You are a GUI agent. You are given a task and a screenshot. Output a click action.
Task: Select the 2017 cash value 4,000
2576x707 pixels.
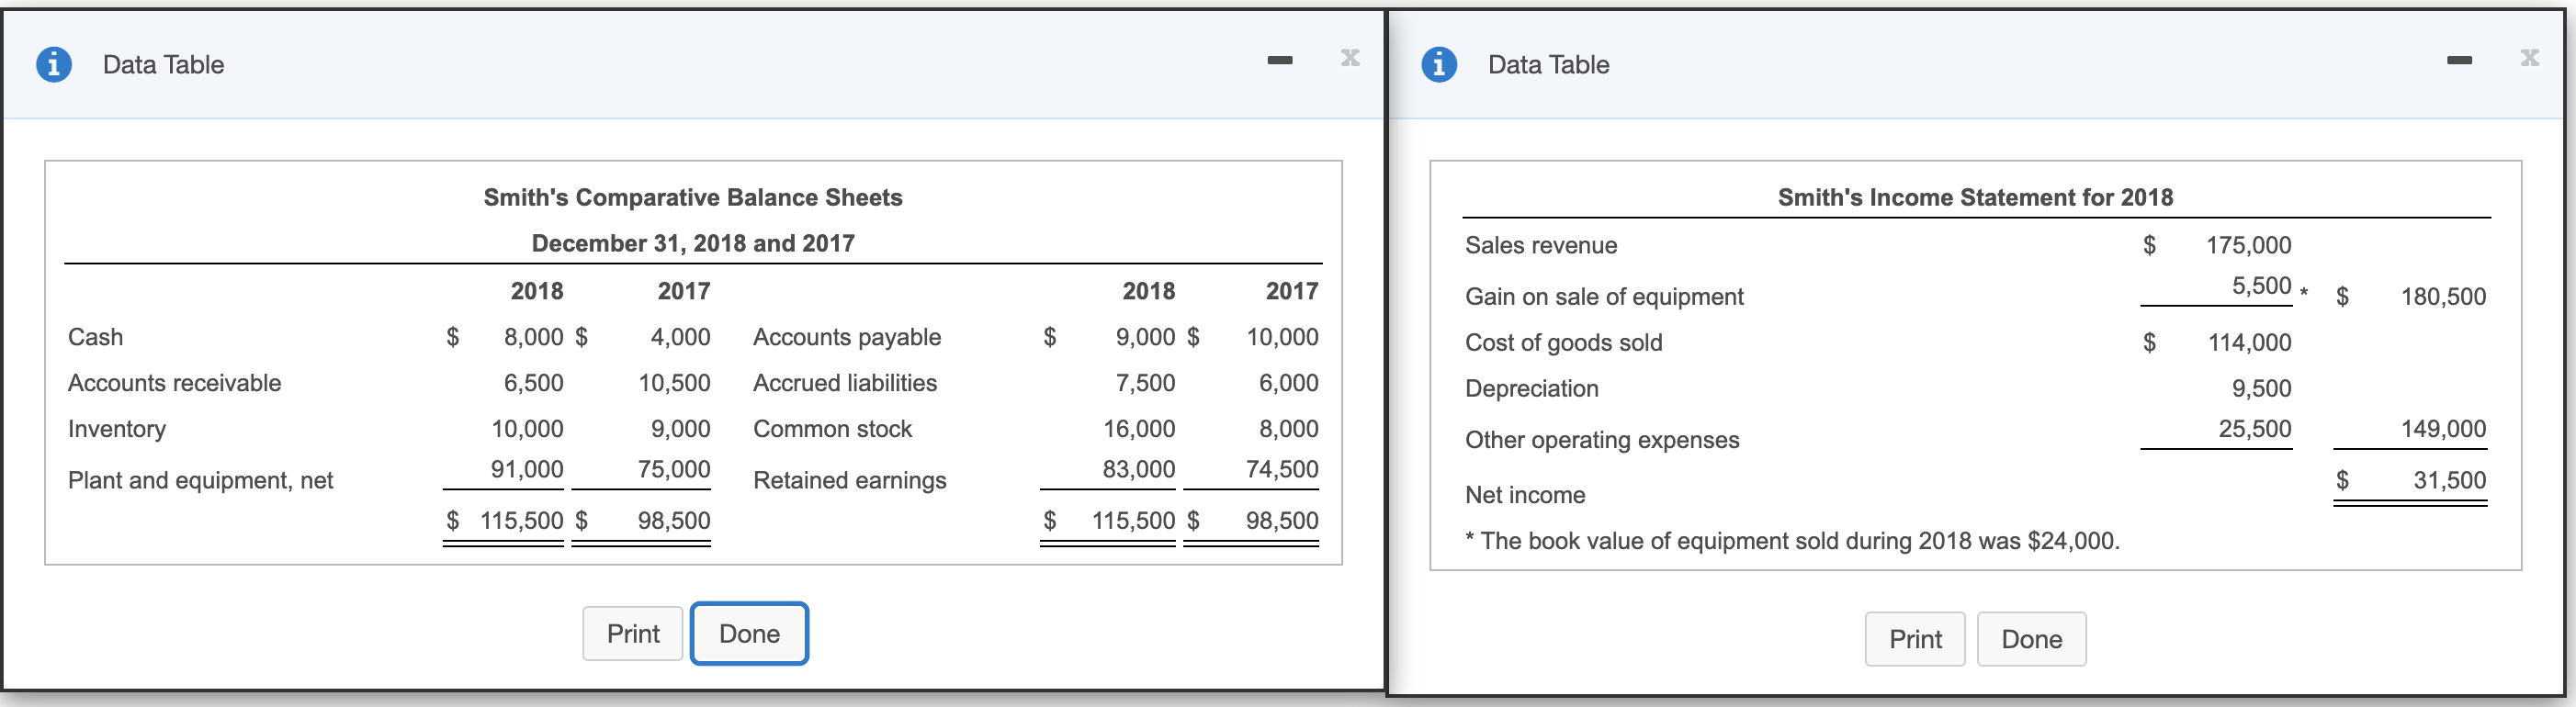pos(680,337)
